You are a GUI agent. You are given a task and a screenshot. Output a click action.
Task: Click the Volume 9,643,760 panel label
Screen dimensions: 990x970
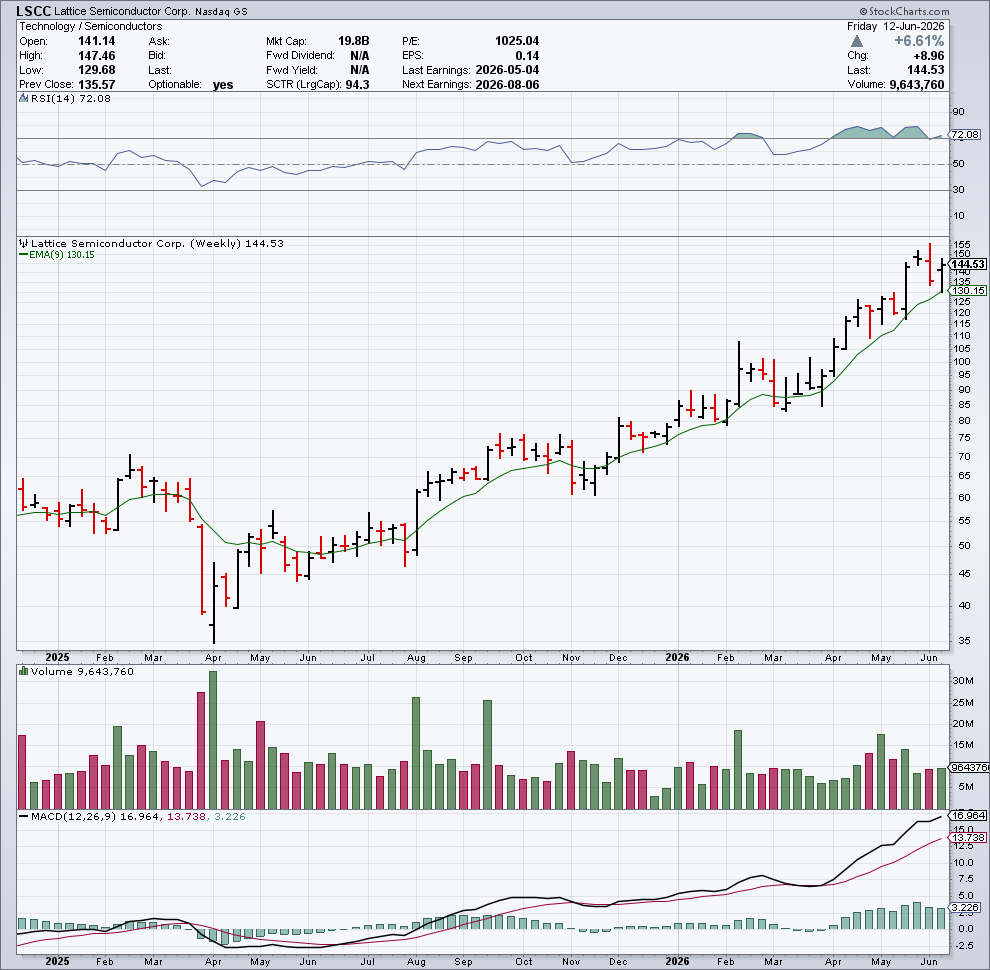(82, 671)
